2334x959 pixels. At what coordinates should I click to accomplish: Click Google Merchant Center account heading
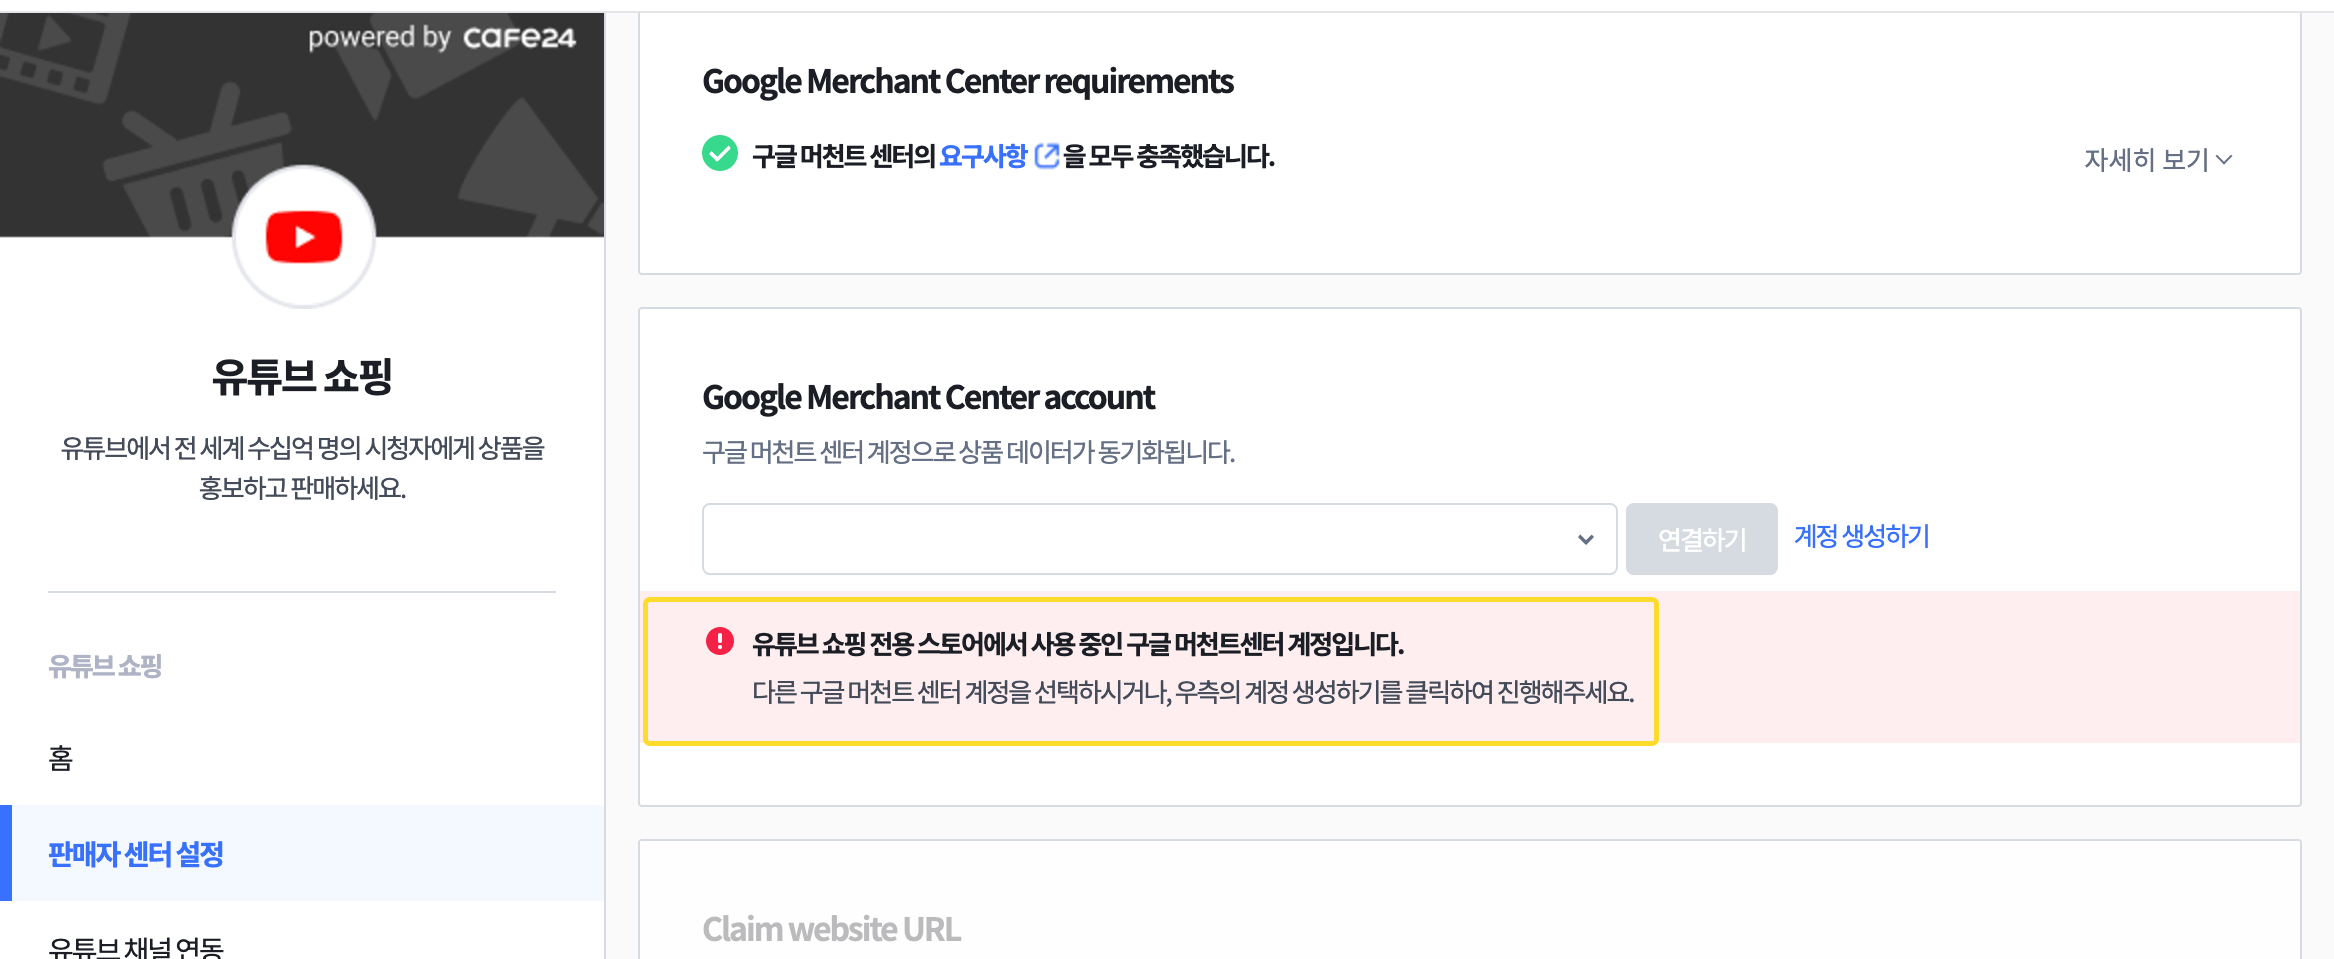(x=928, y=398)
